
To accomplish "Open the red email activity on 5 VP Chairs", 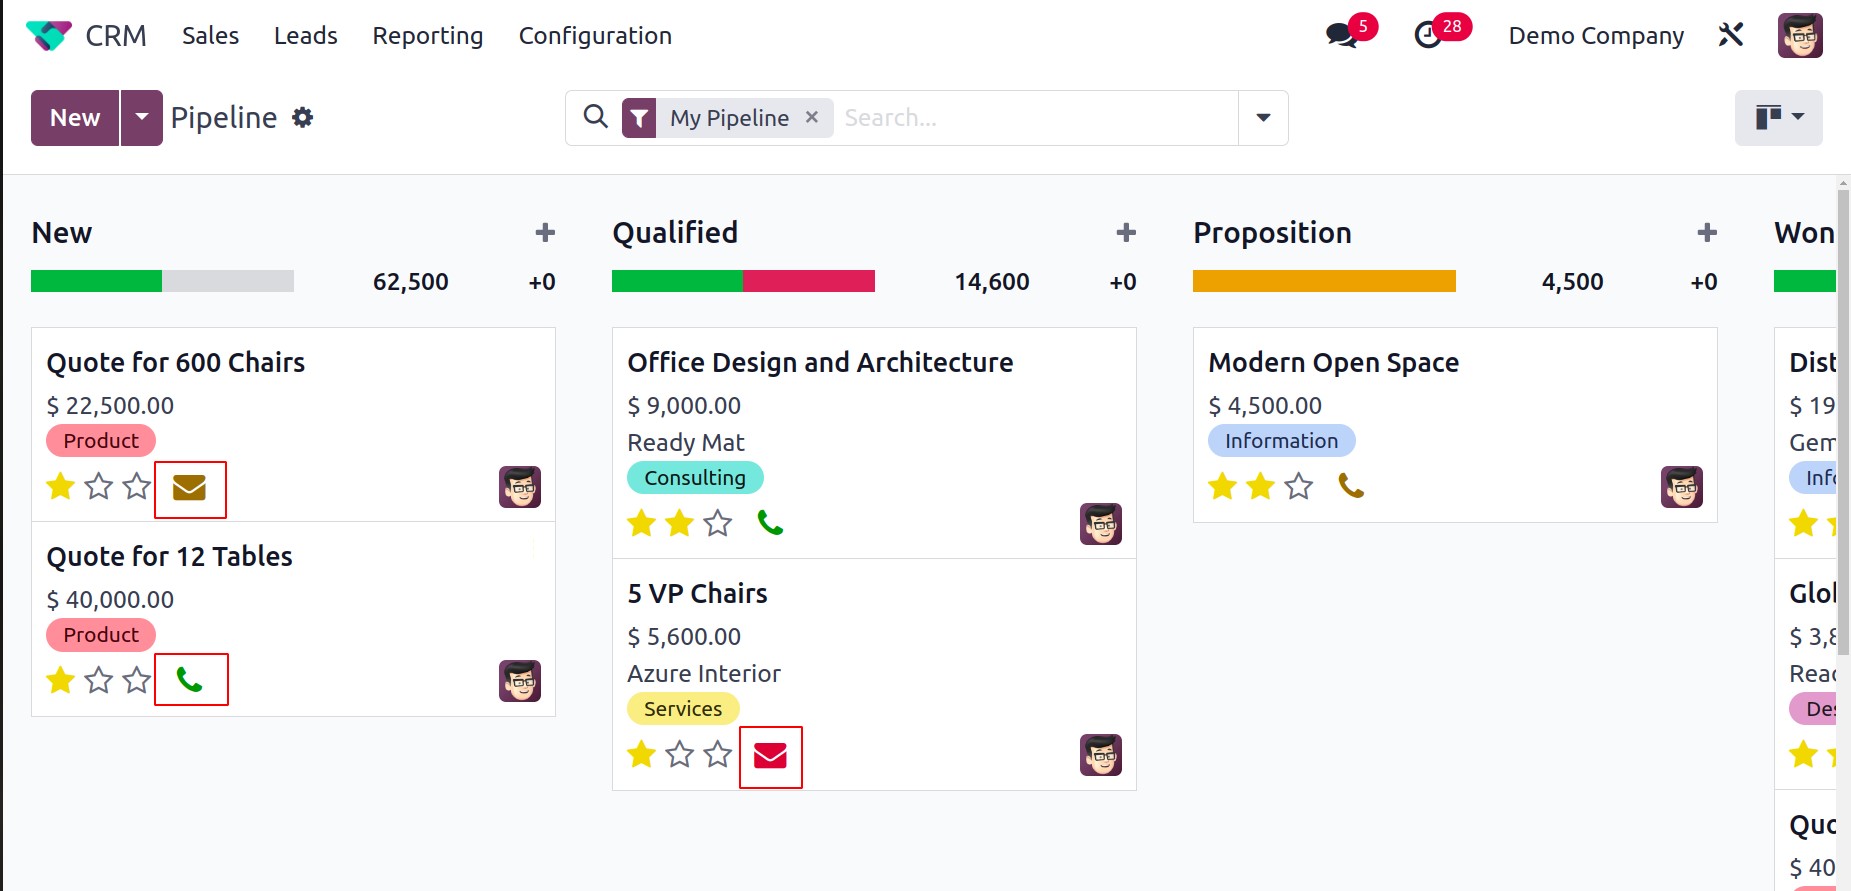I will pos(770,756).
